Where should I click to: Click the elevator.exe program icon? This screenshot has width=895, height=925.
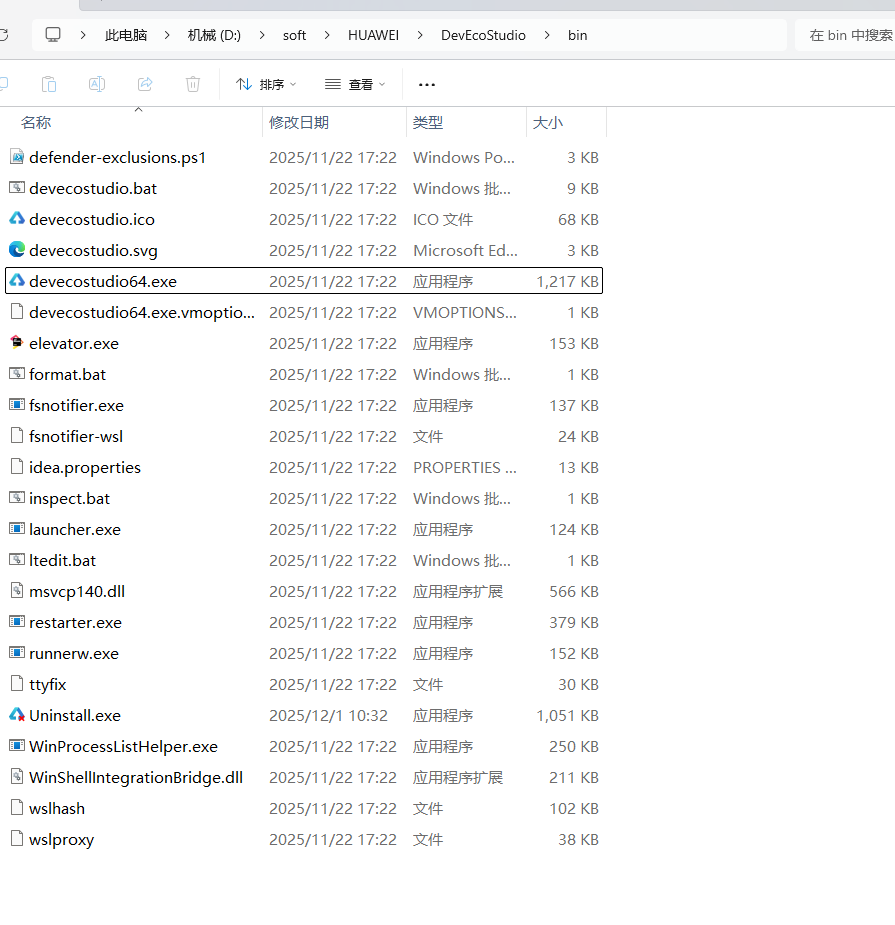click(17, 343)
